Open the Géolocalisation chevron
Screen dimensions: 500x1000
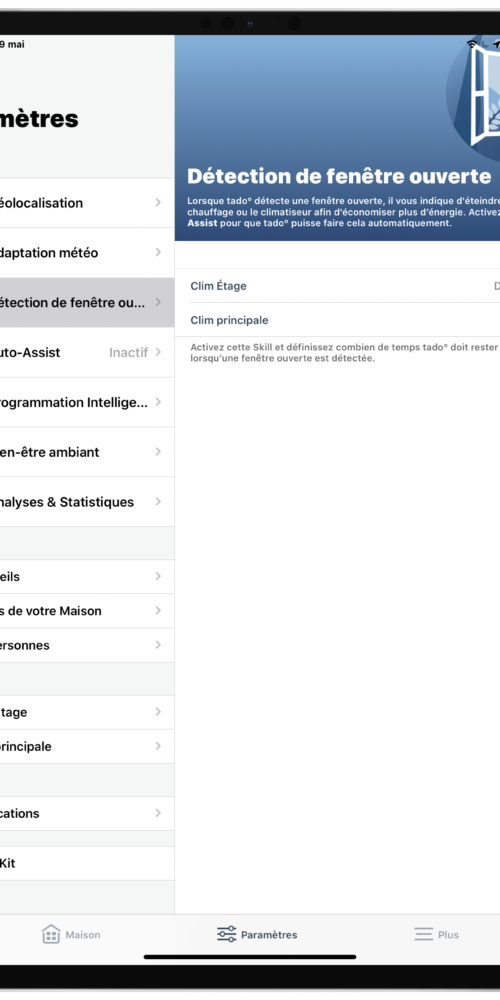tap(158, 203)
